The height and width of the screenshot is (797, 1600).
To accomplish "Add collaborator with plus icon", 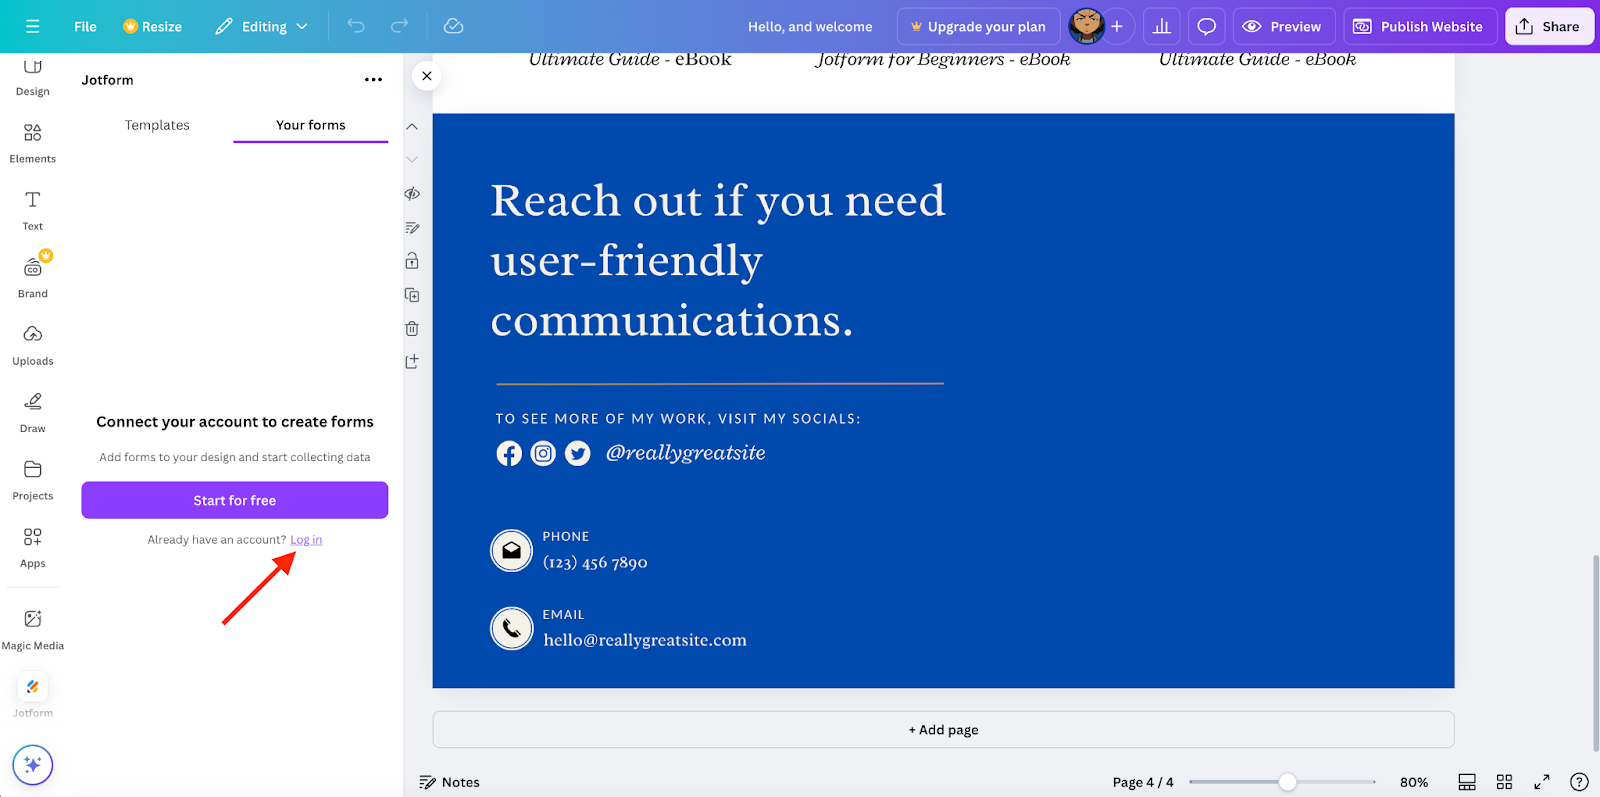I will click(x=1117, y=26).
